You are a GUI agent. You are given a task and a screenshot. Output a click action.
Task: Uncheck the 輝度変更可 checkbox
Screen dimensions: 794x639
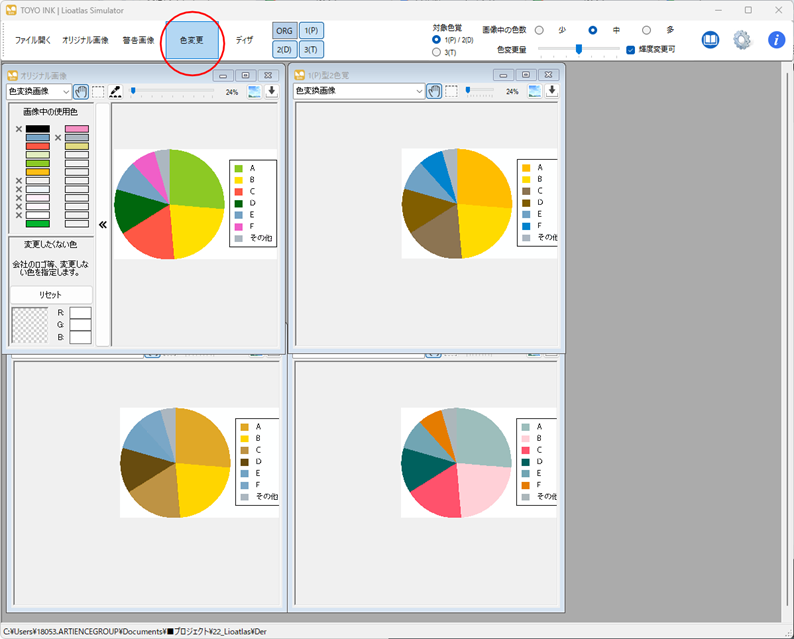click(x=630, y=49)
